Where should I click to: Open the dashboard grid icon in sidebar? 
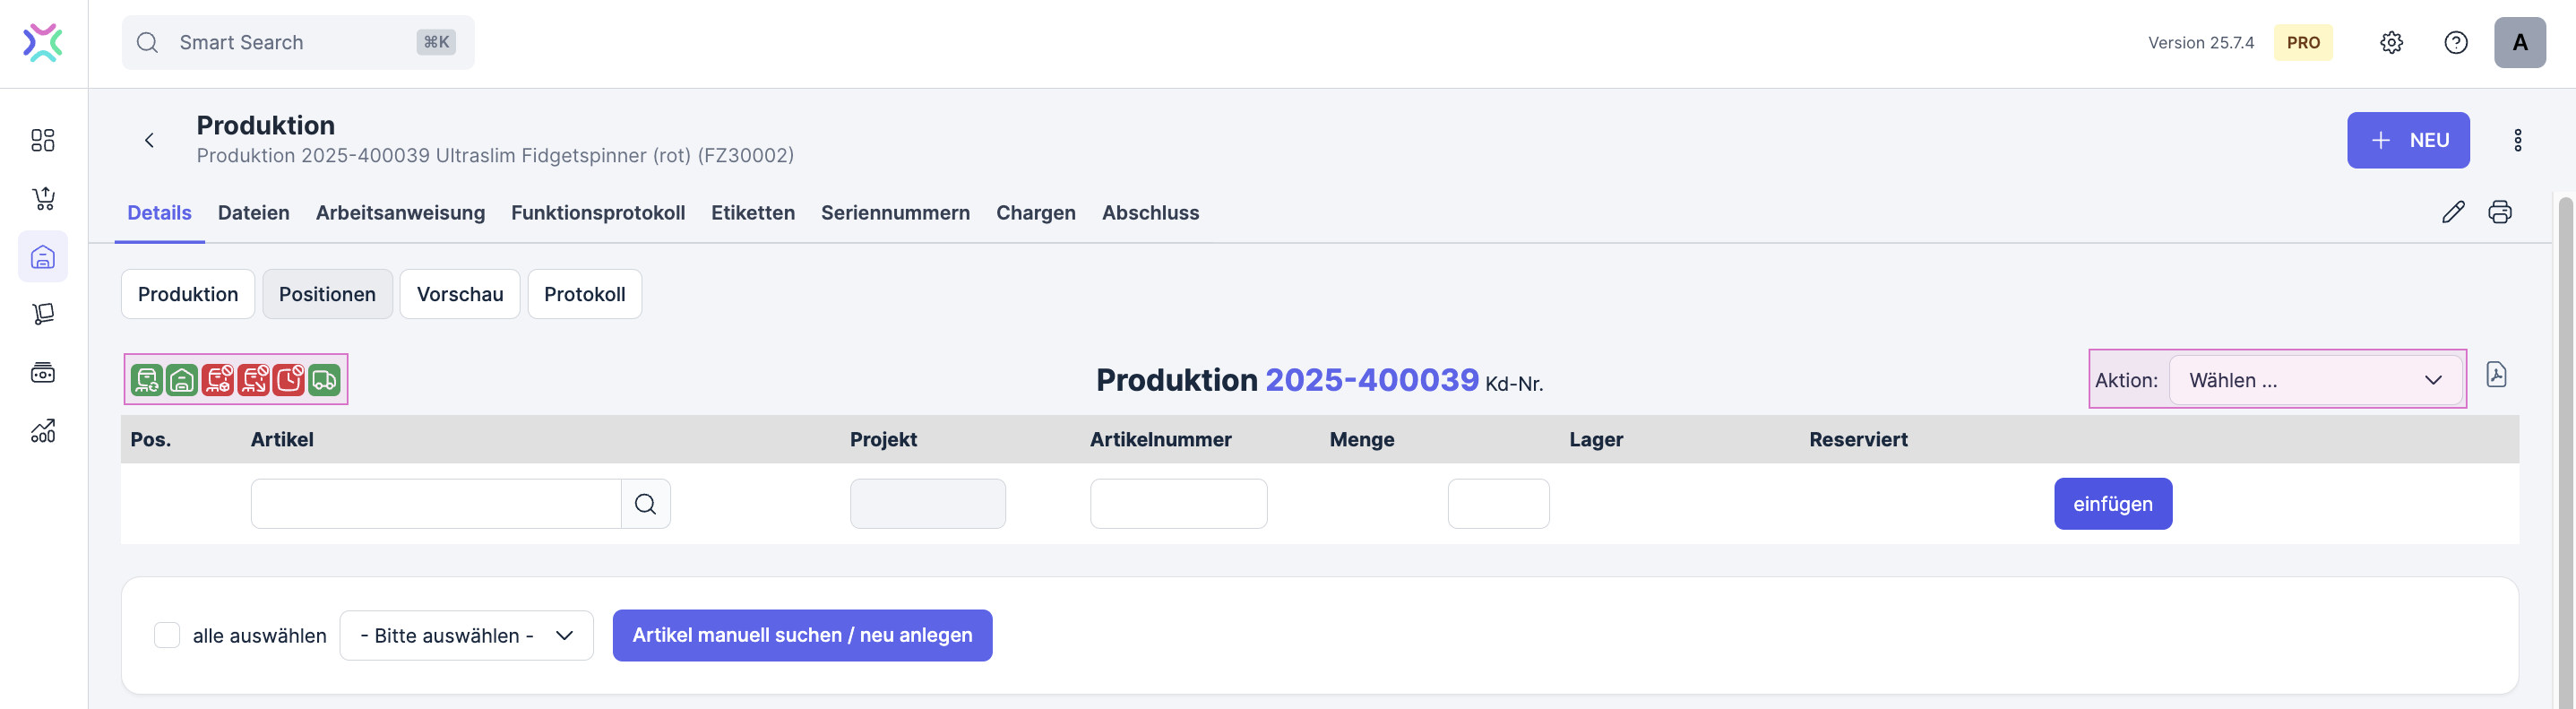pyautogui.click(x=43, y=140)
